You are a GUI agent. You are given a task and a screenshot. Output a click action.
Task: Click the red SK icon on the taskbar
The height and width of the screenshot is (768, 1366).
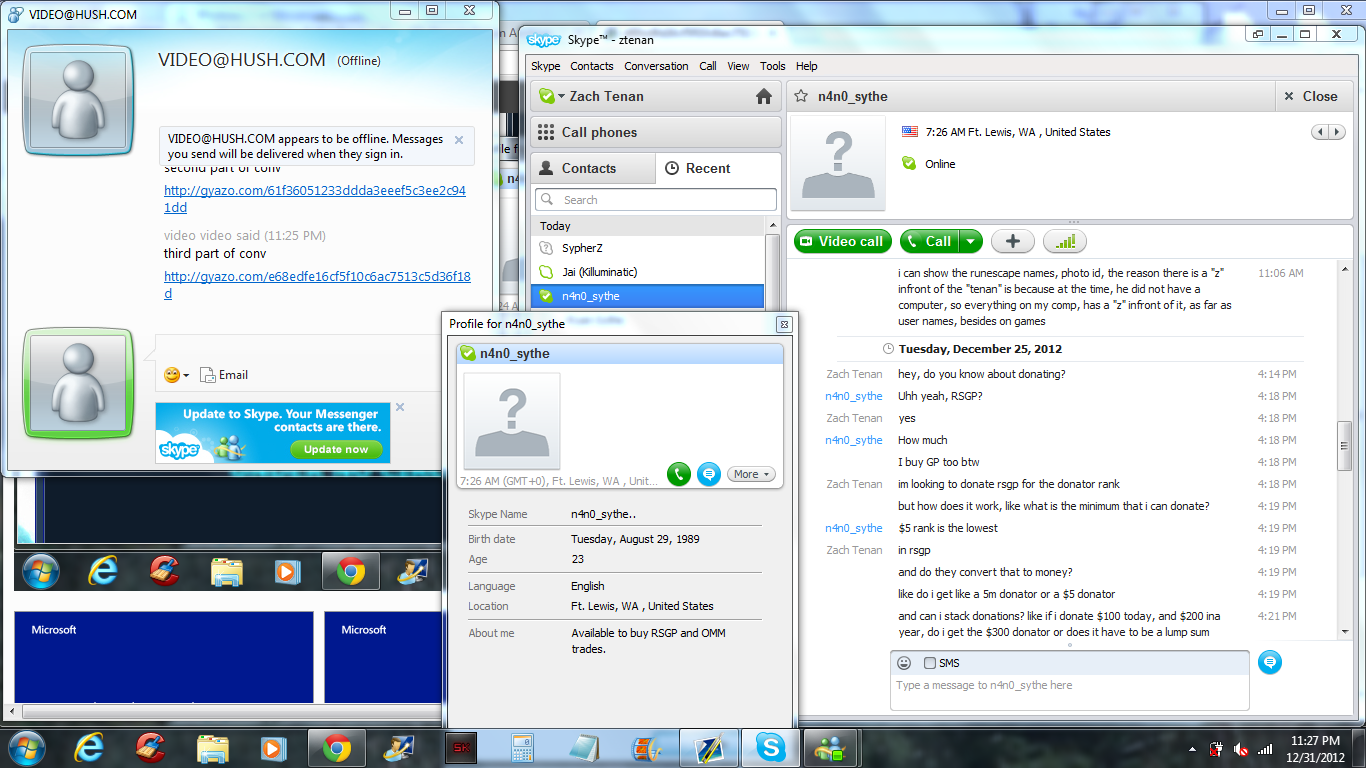461,747
